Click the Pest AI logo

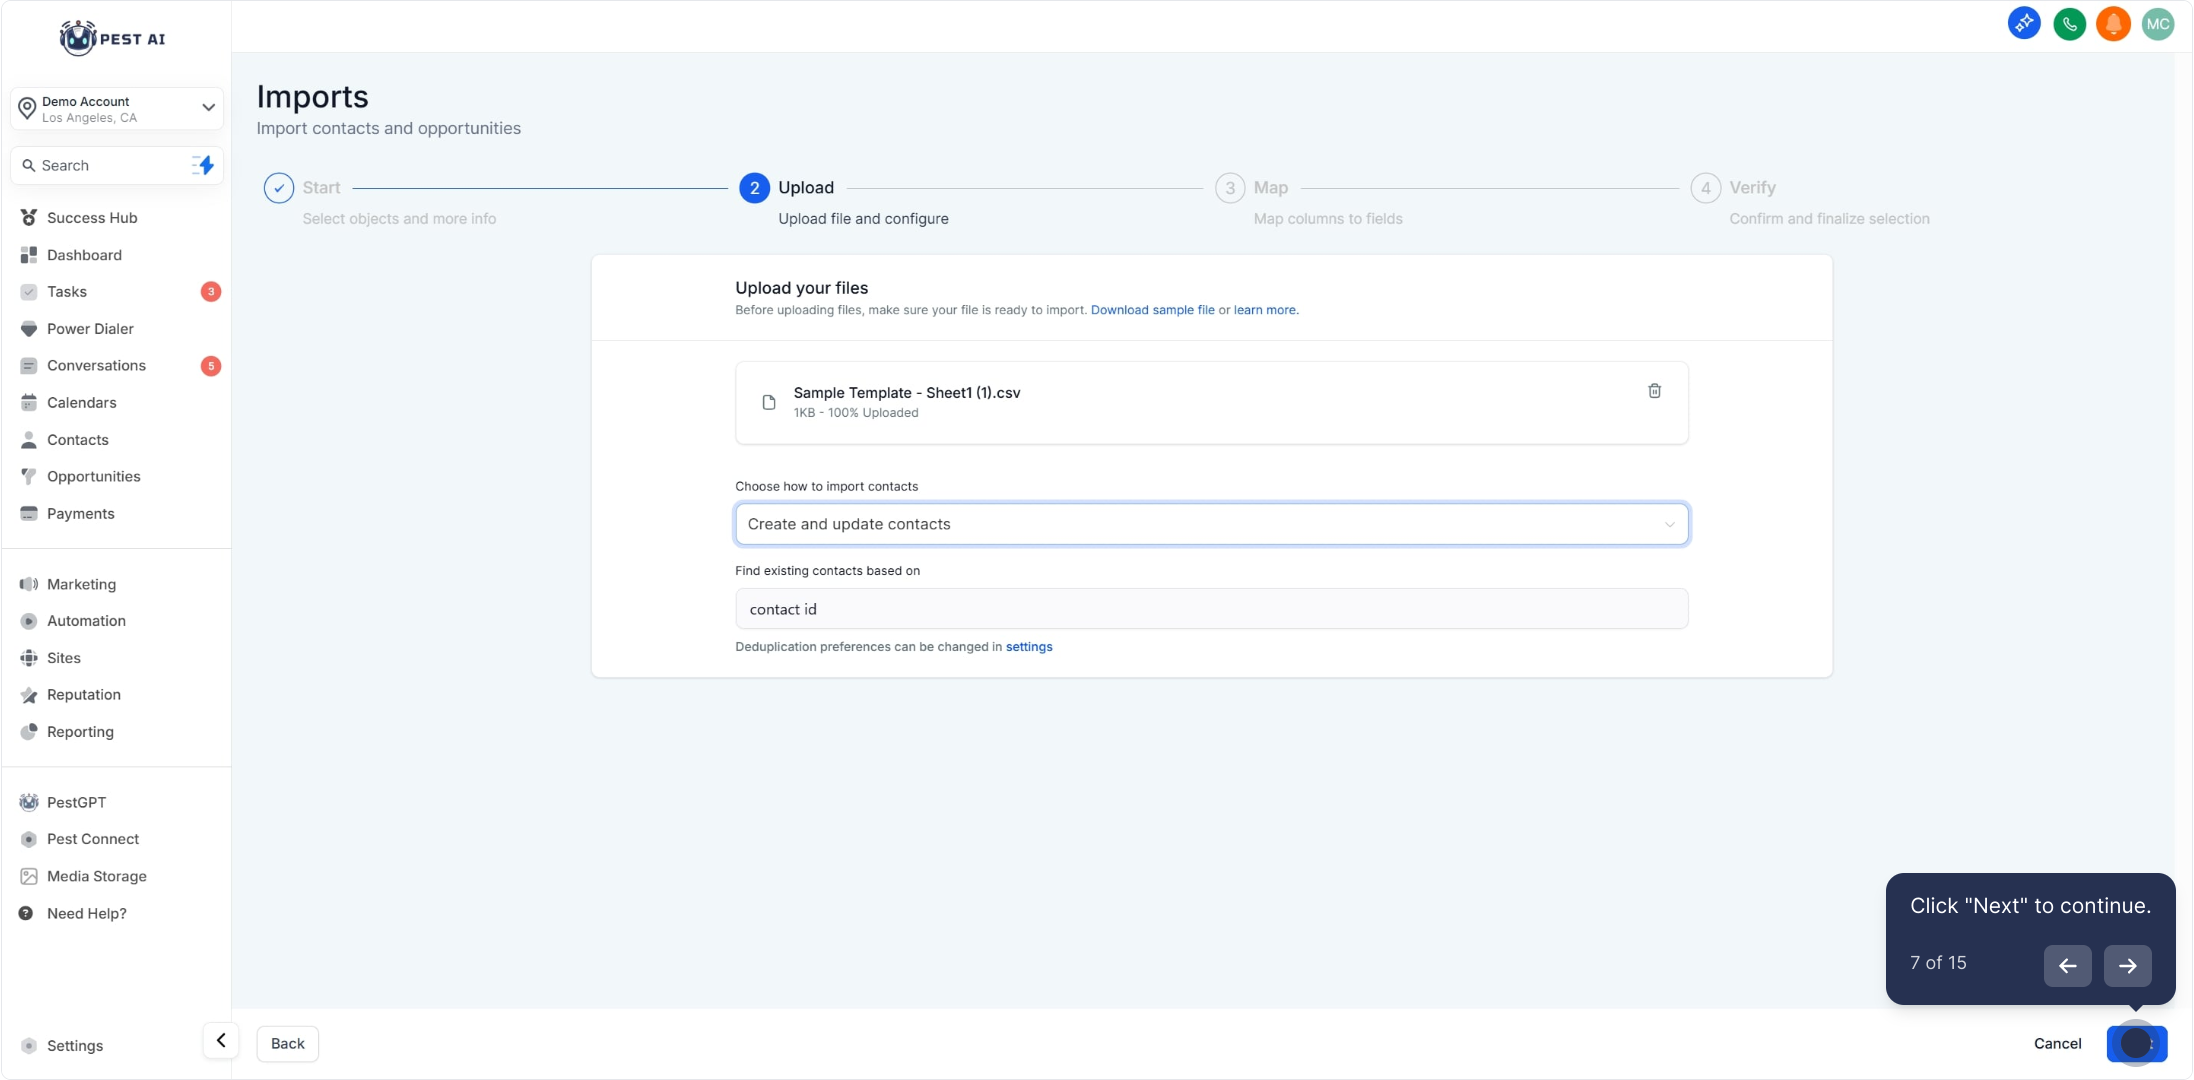click(x=112, y=38)
